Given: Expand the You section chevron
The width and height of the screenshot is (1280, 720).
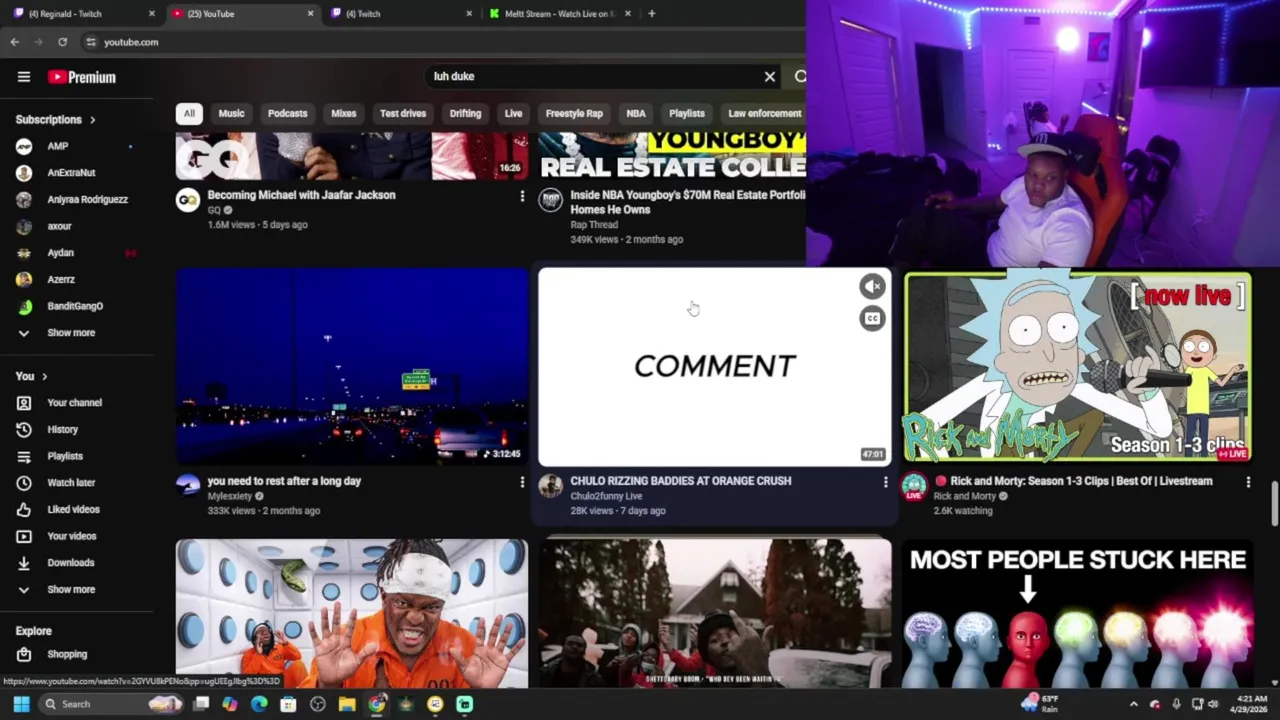Looking at the screenshot, I should [x=44, y=376].
